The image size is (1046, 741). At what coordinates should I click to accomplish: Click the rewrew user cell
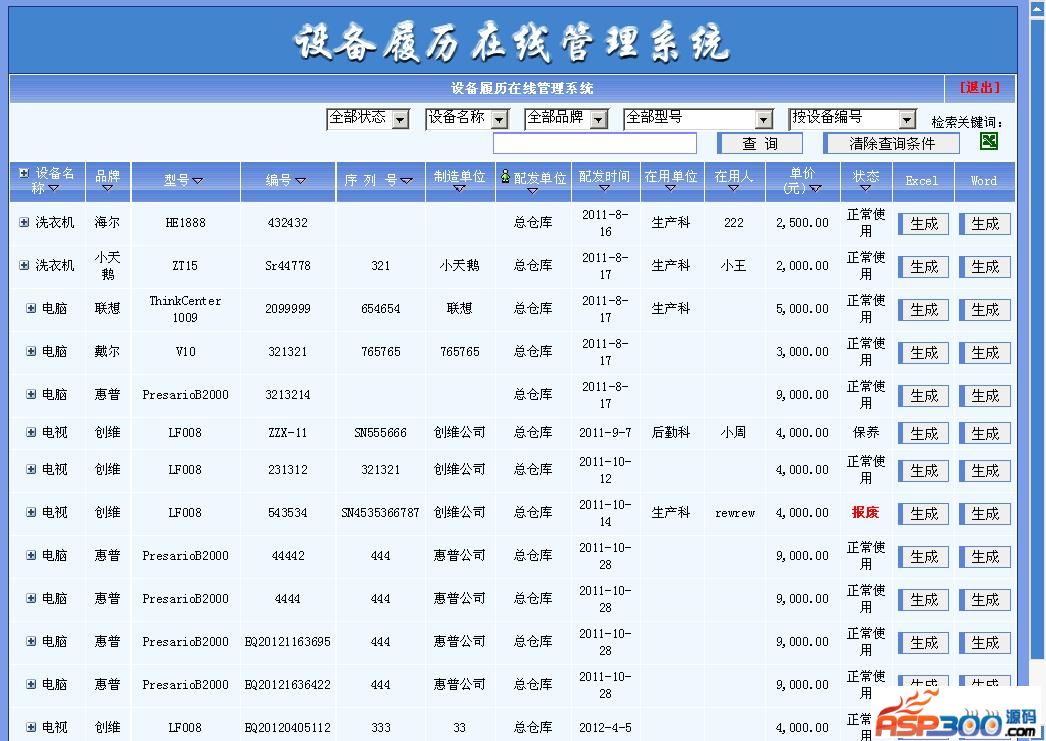(x=734, y=513)
